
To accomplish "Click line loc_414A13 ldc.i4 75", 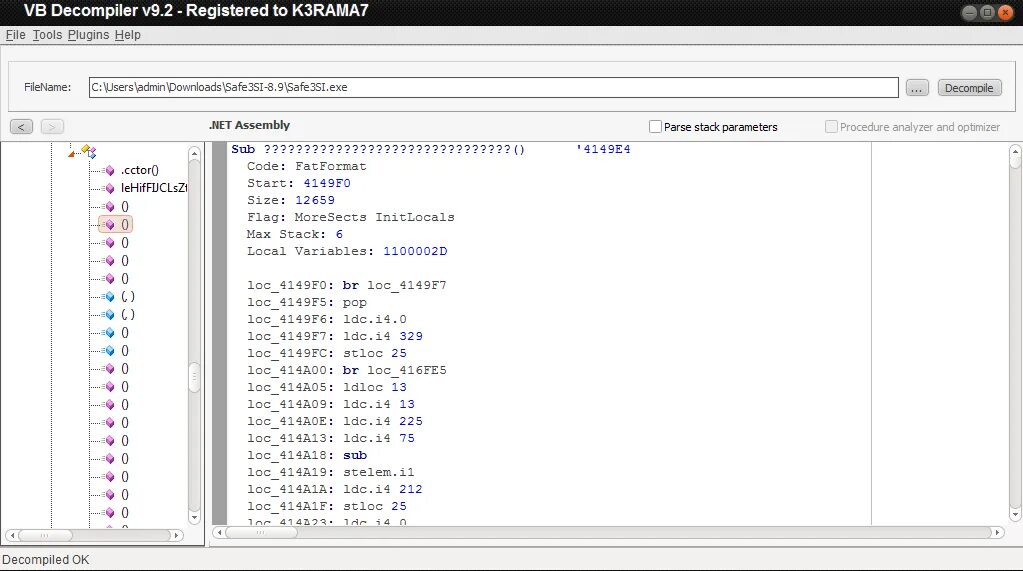I will (331, 438).
